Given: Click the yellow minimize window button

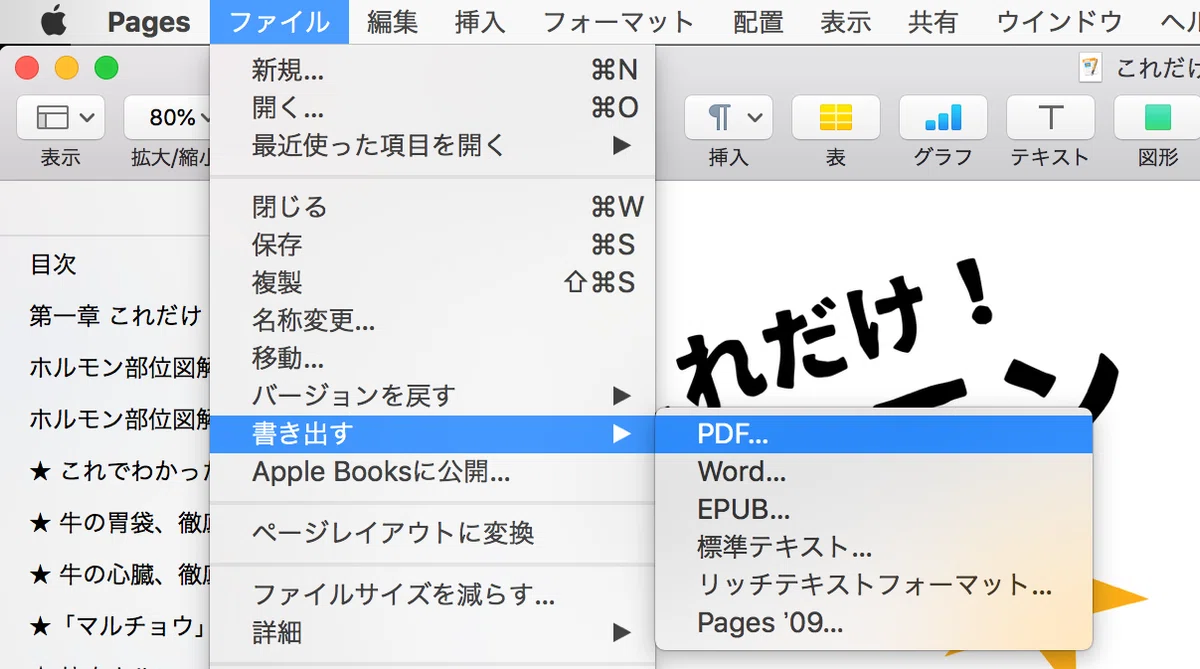Looking at the screenshot, I should click(66, 68).
